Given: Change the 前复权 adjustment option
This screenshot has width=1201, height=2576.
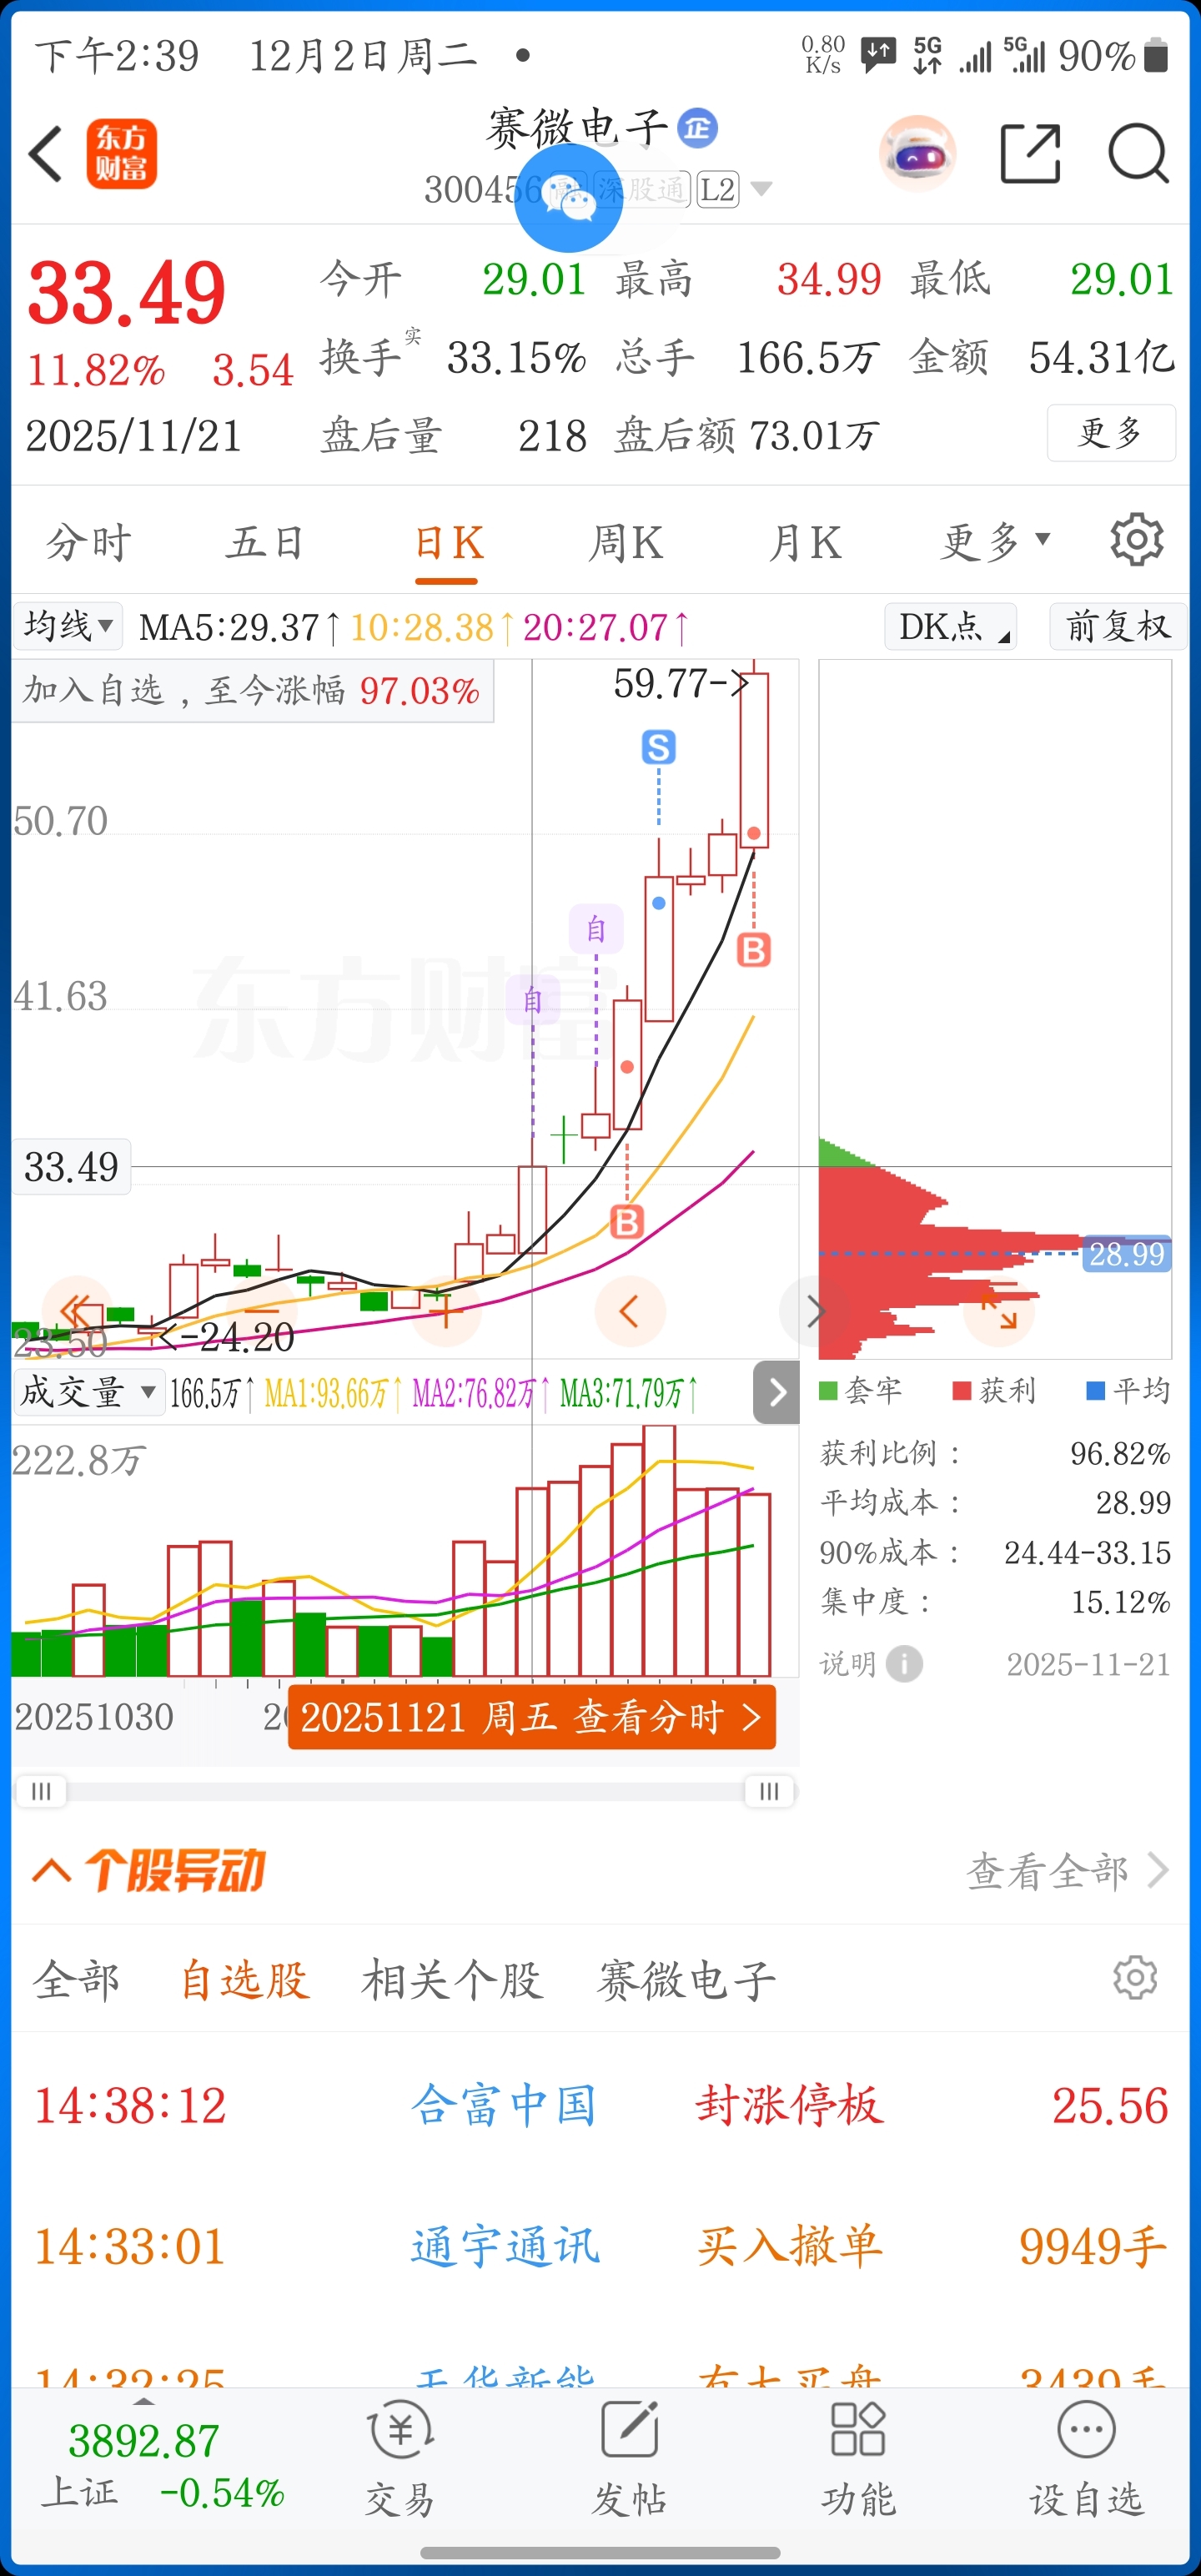Looking at the screenshot, I should [x=1118, y=626].
